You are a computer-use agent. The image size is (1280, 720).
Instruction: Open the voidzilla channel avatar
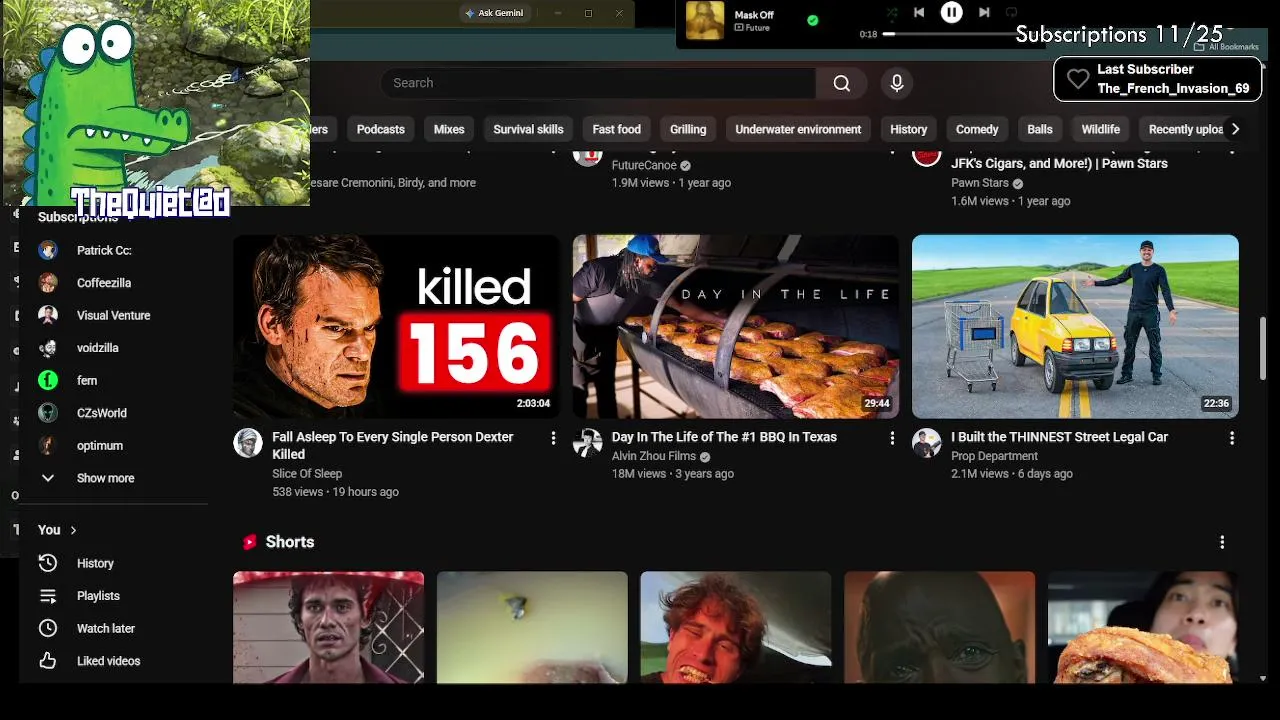47,348
